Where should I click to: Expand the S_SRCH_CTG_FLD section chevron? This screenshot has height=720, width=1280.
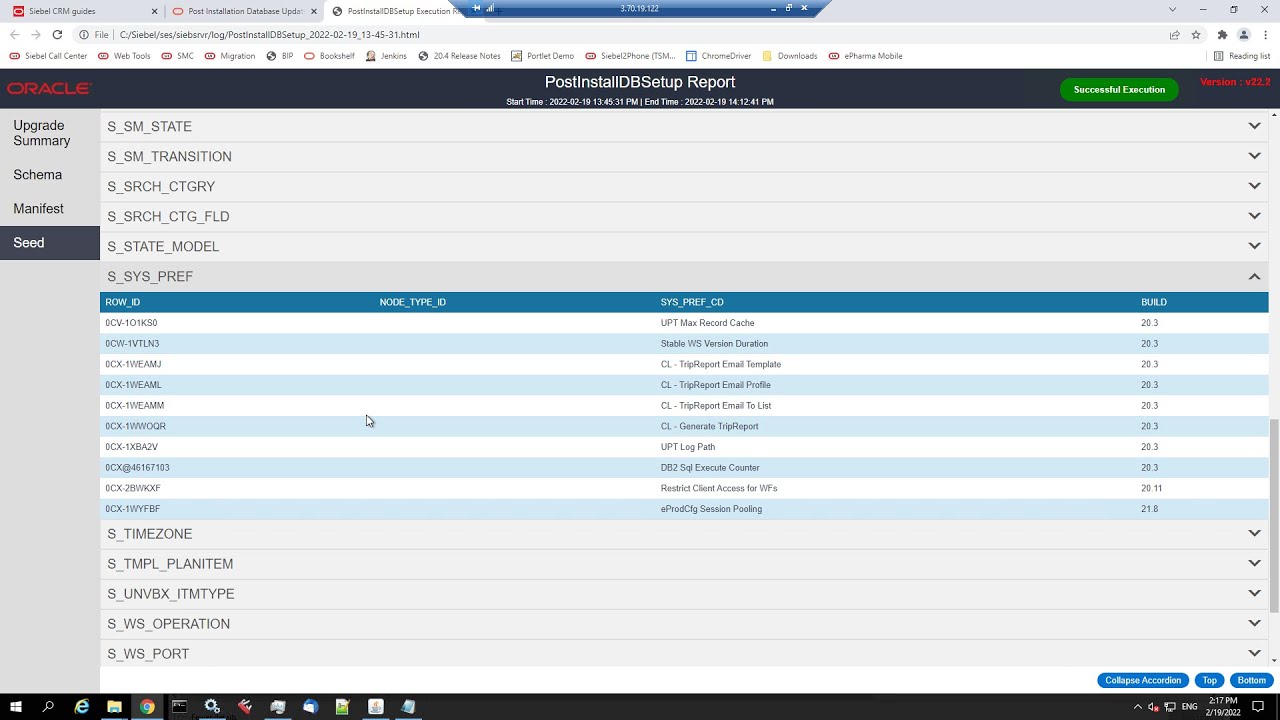1254,216
